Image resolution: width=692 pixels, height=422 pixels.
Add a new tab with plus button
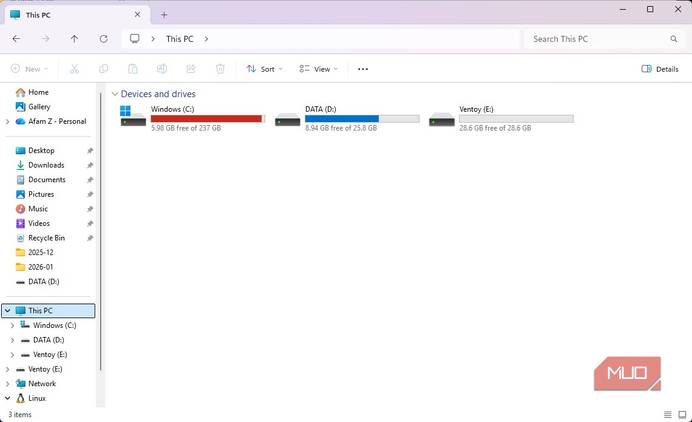coord(164,15)
